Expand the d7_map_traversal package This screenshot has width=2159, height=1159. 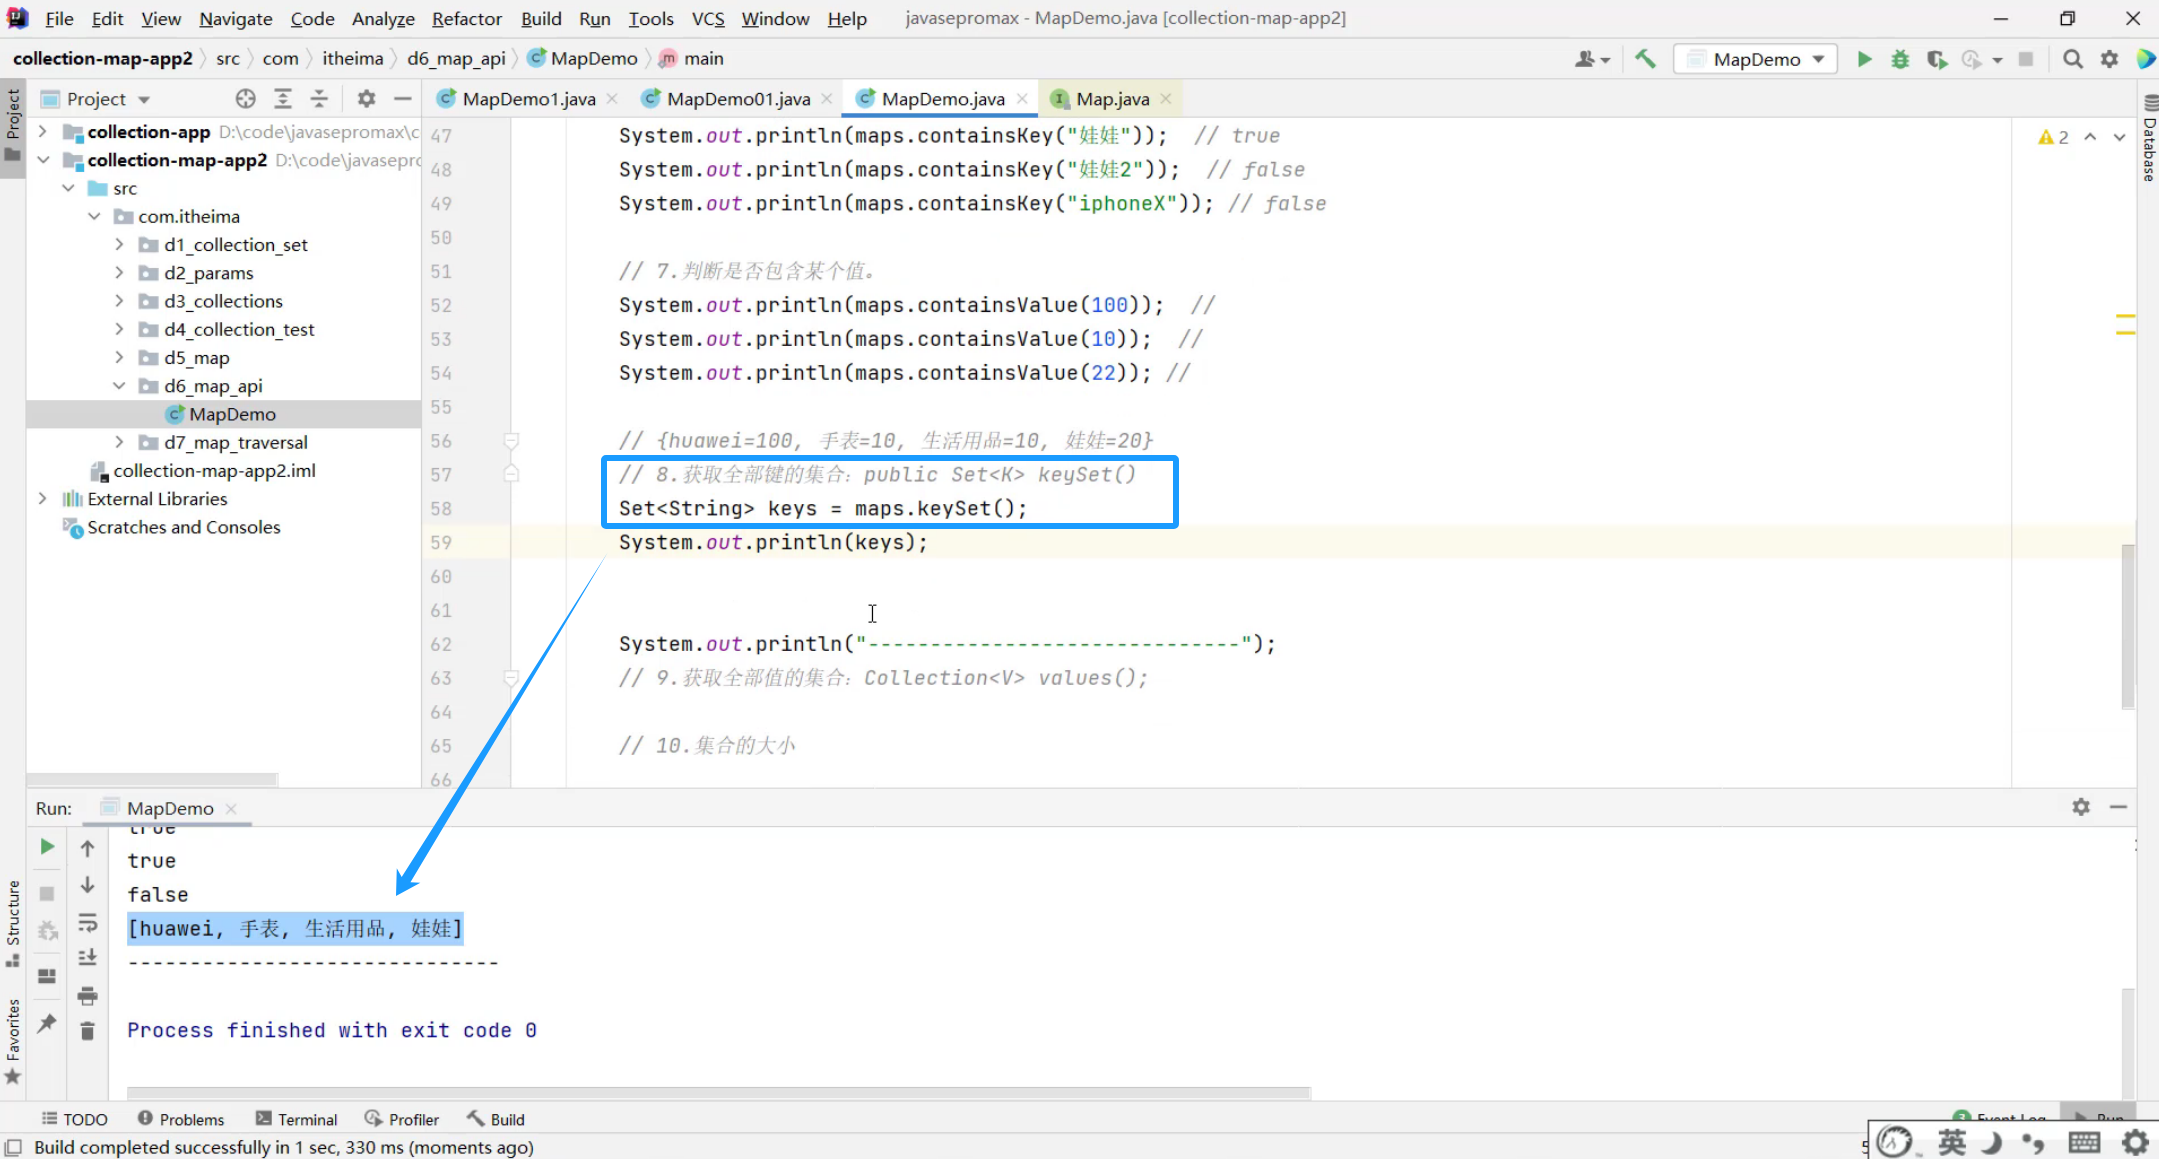(x=120, y=442)
